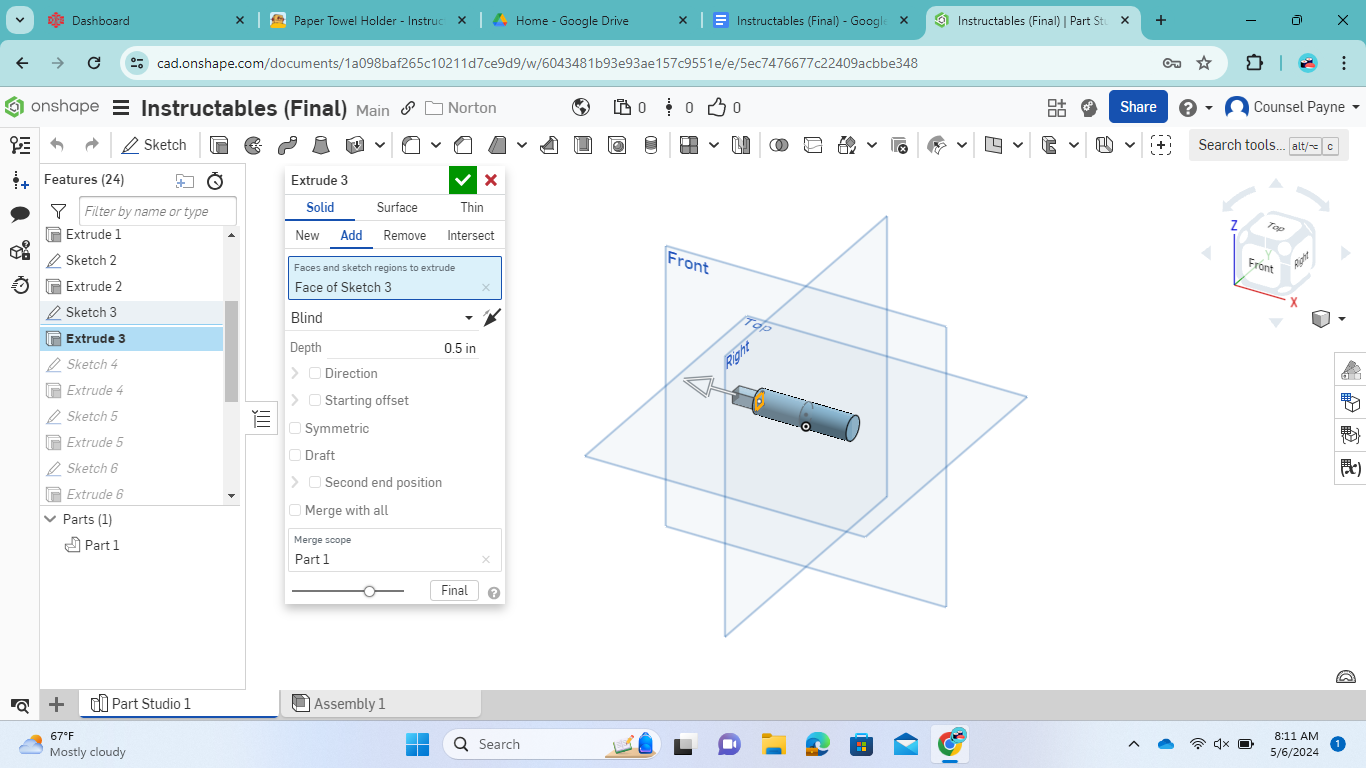The height and width of the screenshot is (768, 1366).
Task: Collapse the Parts (1) list
Action: point(51,519)
